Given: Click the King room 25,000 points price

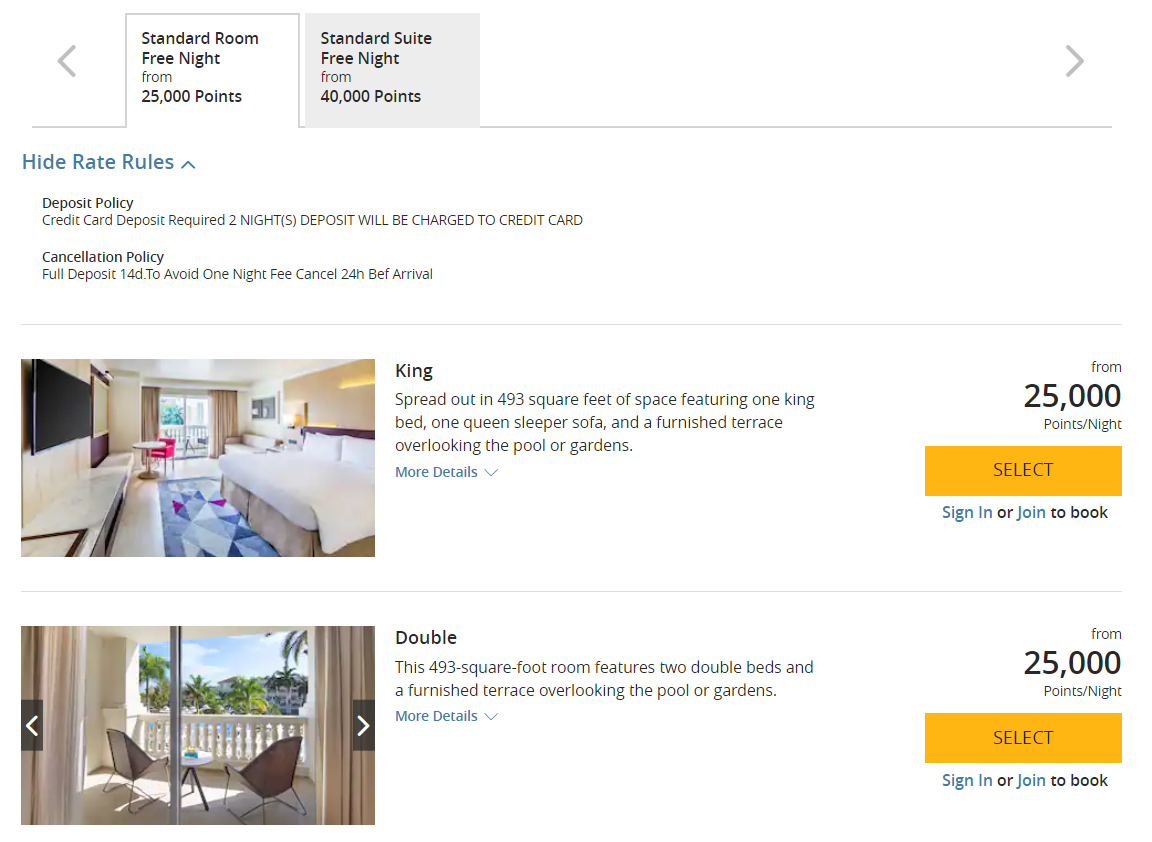Looking at the screenshot, I should (1072, 396).
